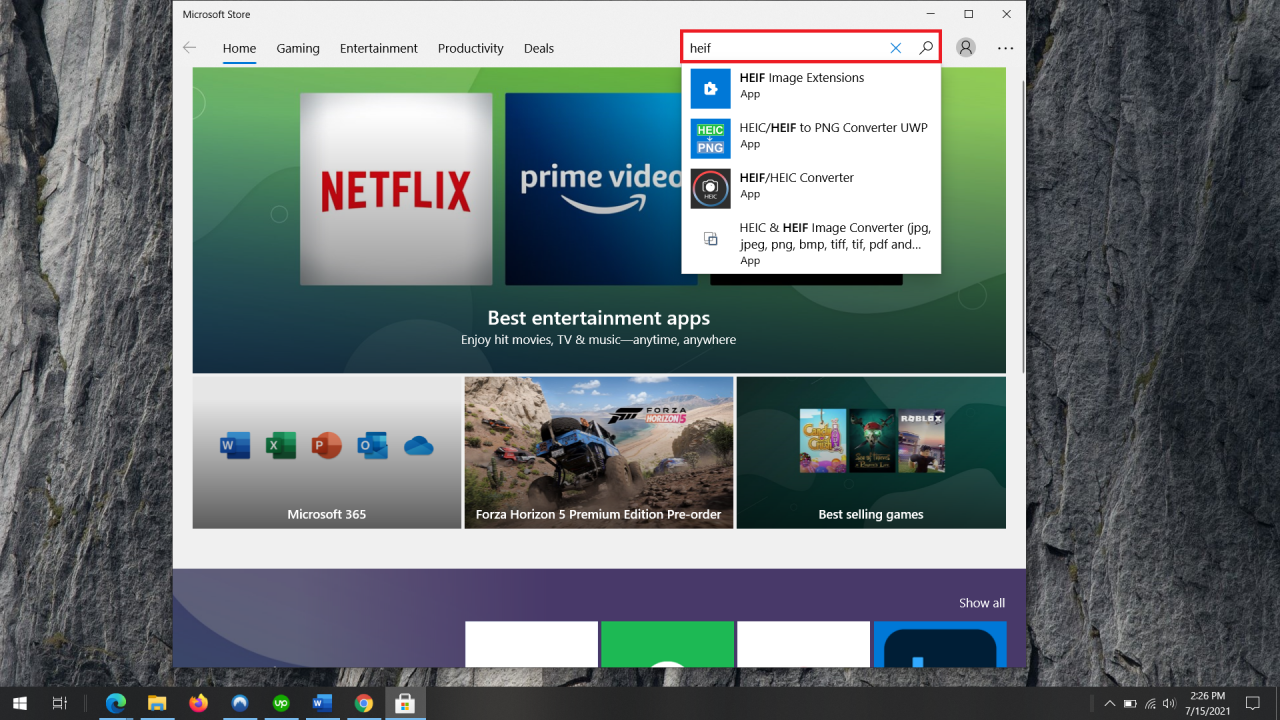Click the Show all link
Viewport: 1280px width, 720px height.
point(981,602)
